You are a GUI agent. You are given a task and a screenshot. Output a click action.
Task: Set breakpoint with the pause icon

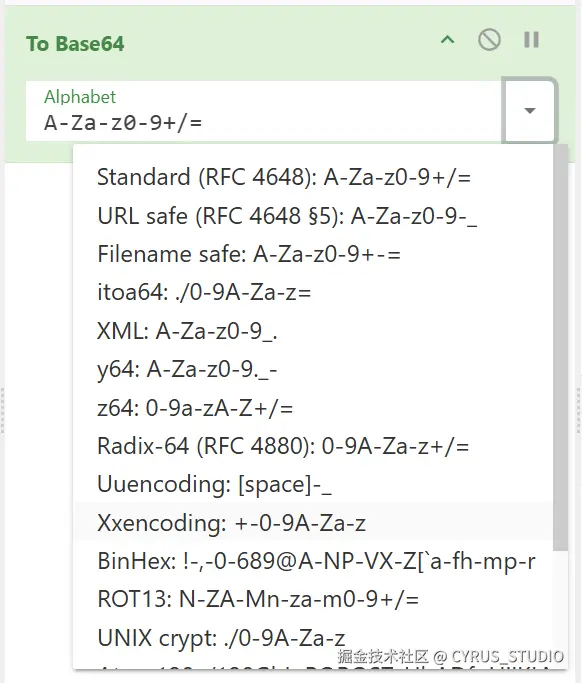click(x=531, y=40)
